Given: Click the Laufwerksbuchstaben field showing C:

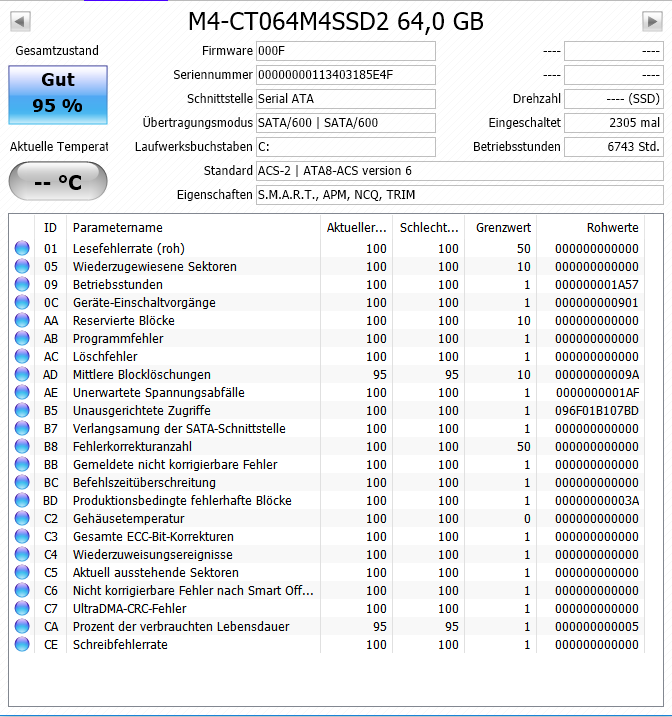Looking at the screenshot, I should click(346, 147).
